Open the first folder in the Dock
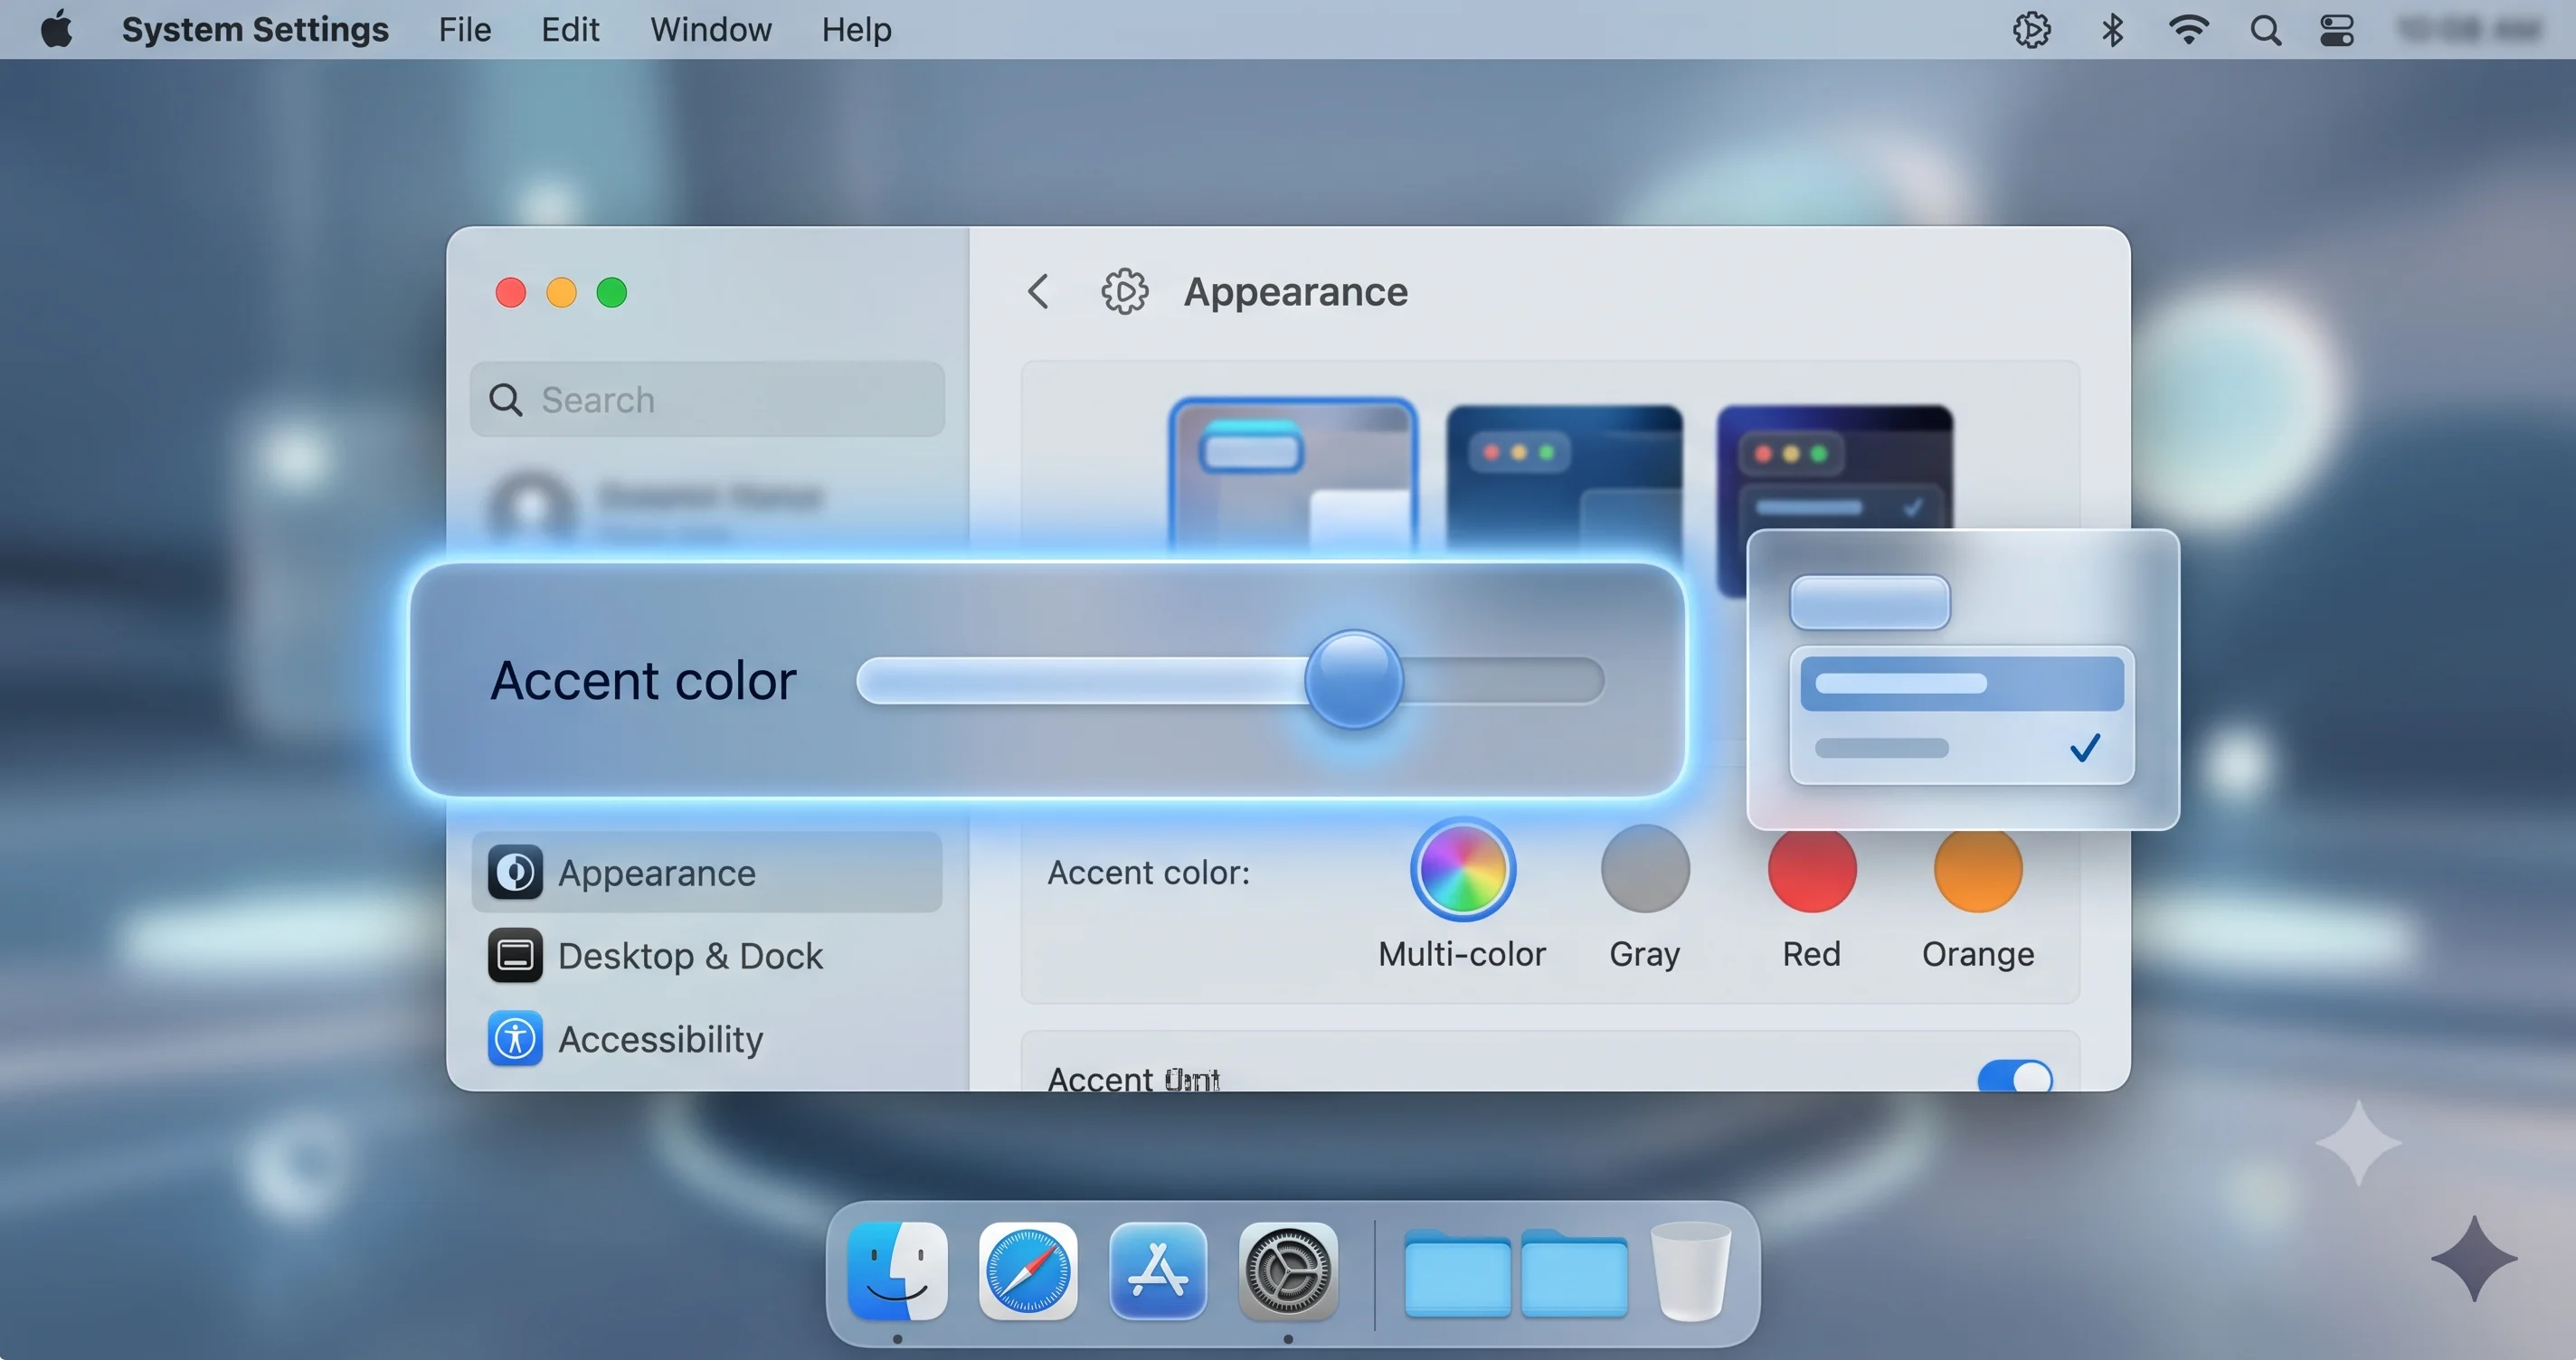This screenshot has width=2576, height=1360. pyautogui.click(x=1457, y=1273)
